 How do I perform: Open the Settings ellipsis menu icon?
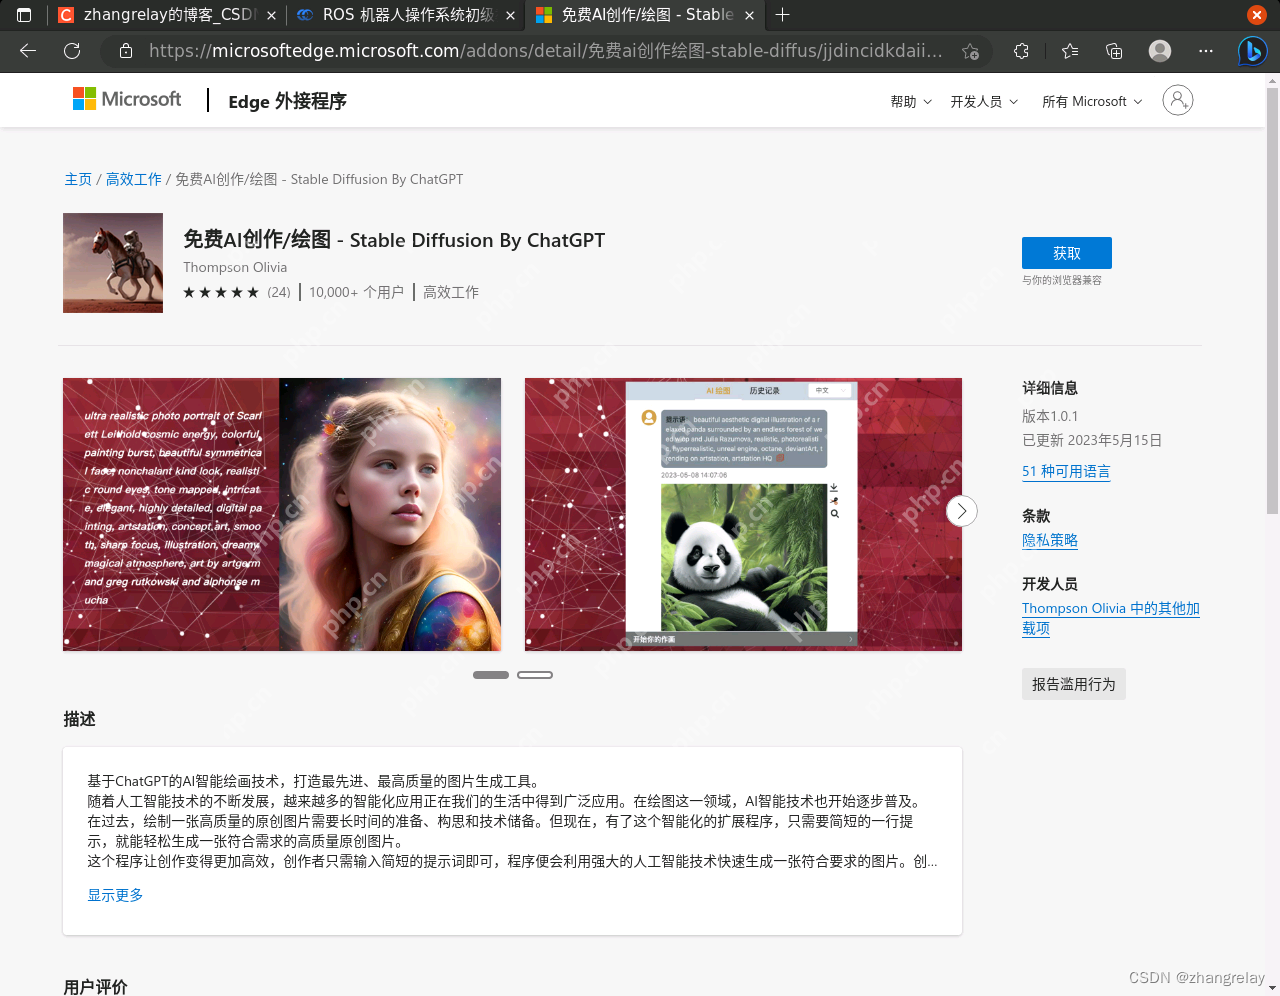tap(1205, 51)
